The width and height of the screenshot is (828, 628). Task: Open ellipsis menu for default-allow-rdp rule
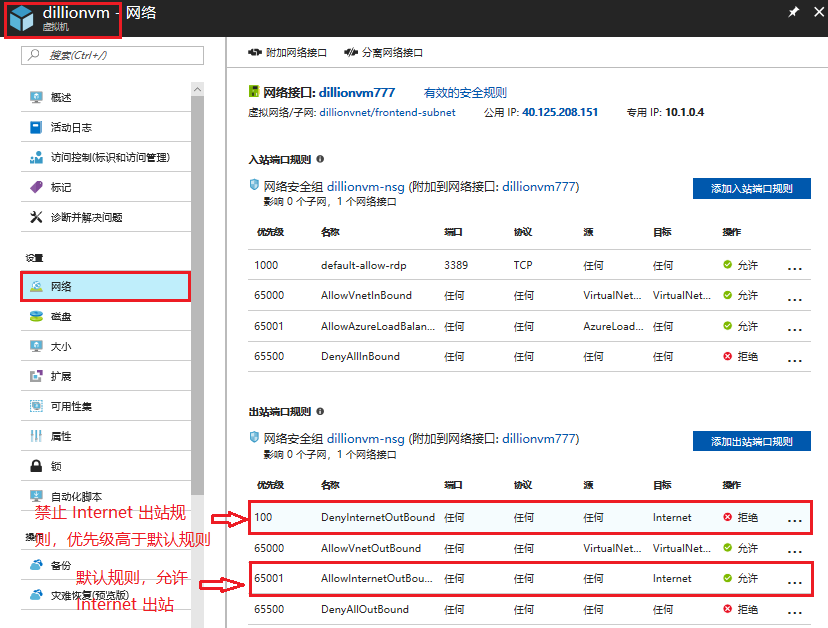[x=795, y=268]
